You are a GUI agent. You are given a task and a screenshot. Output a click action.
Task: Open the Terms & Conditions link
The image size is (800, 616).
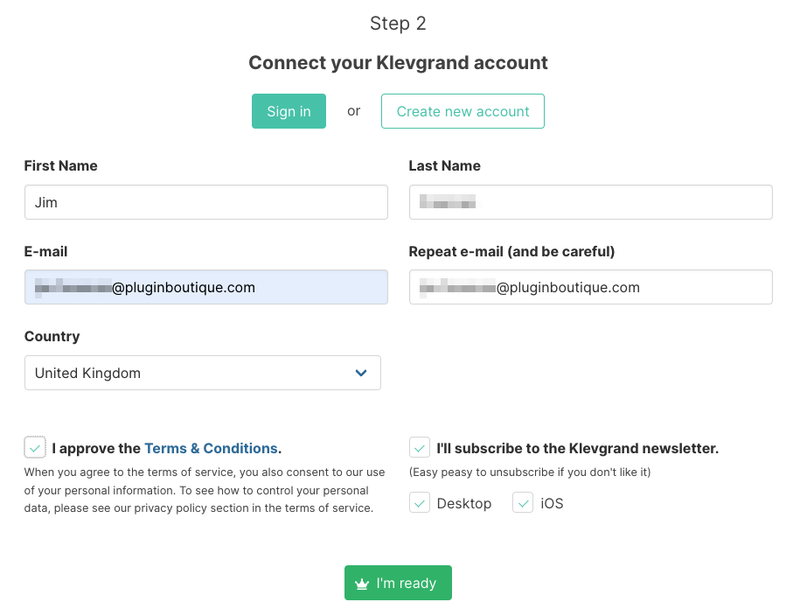click(211, 448)
